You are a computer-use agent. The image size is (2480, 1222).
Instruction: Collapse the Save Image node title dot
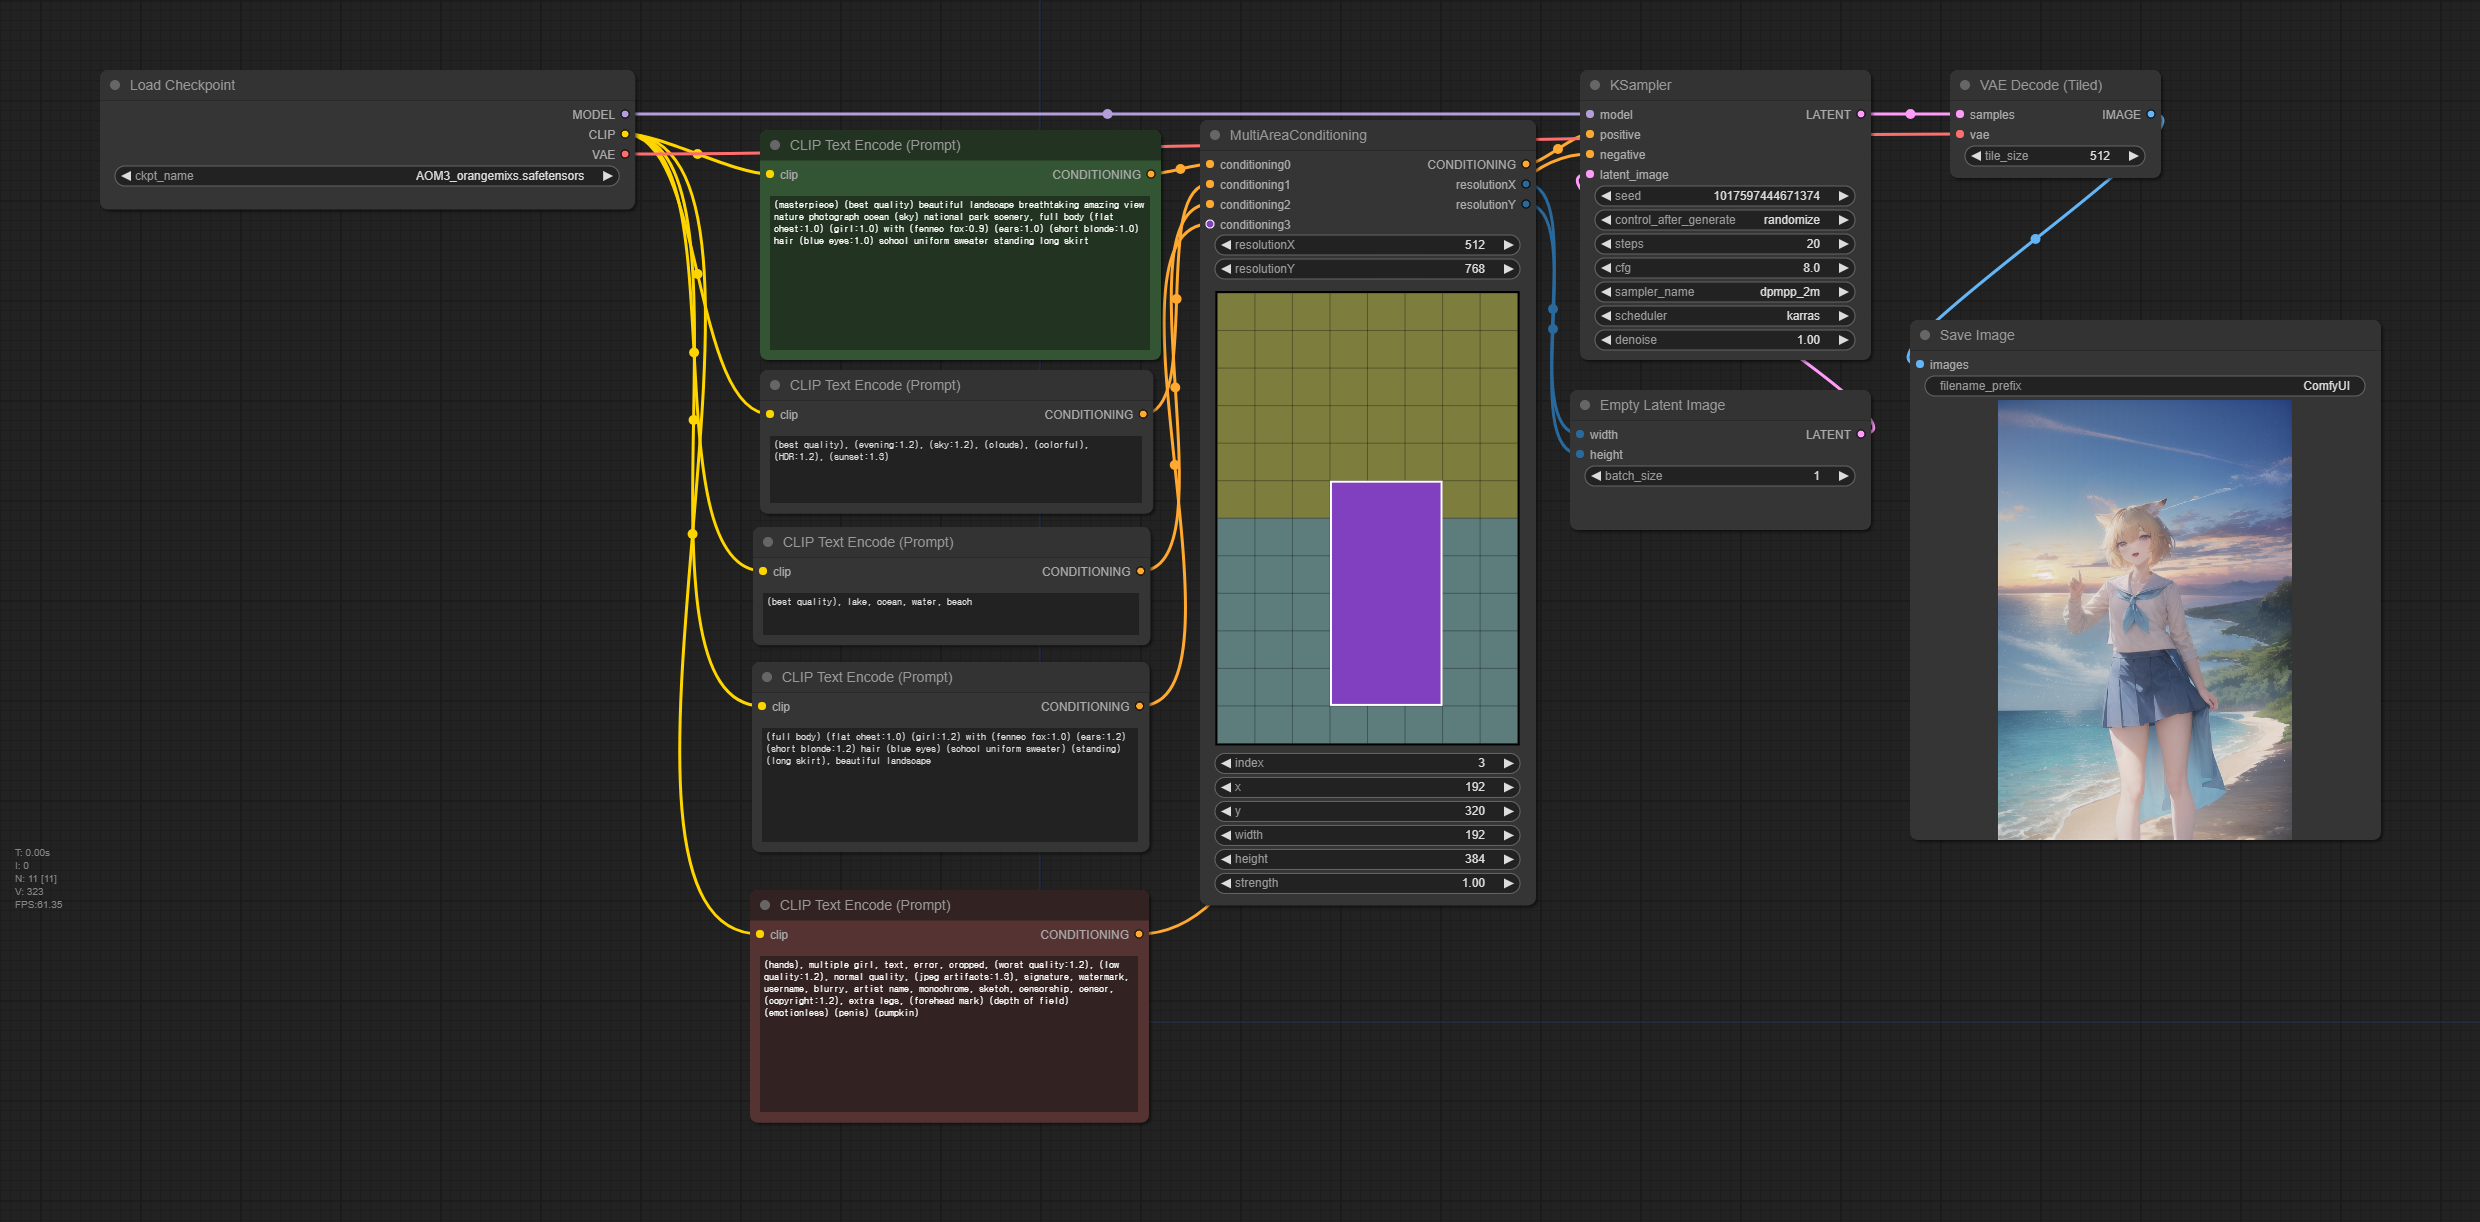tap(1925, 335)
